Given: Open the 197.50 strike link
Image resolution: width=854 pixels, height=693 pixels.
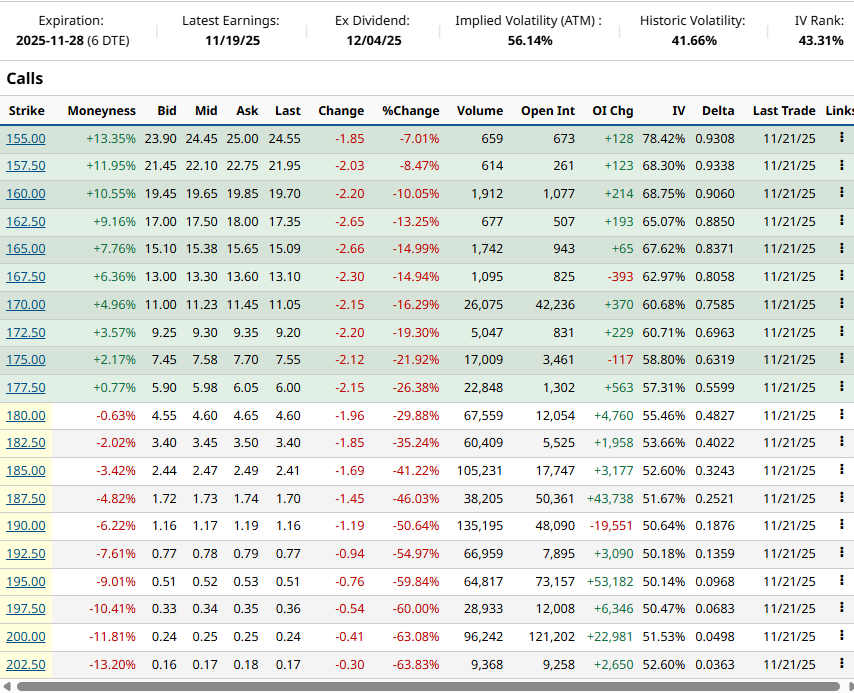Looking at the screenshot, I should click(x=26, y=609).
